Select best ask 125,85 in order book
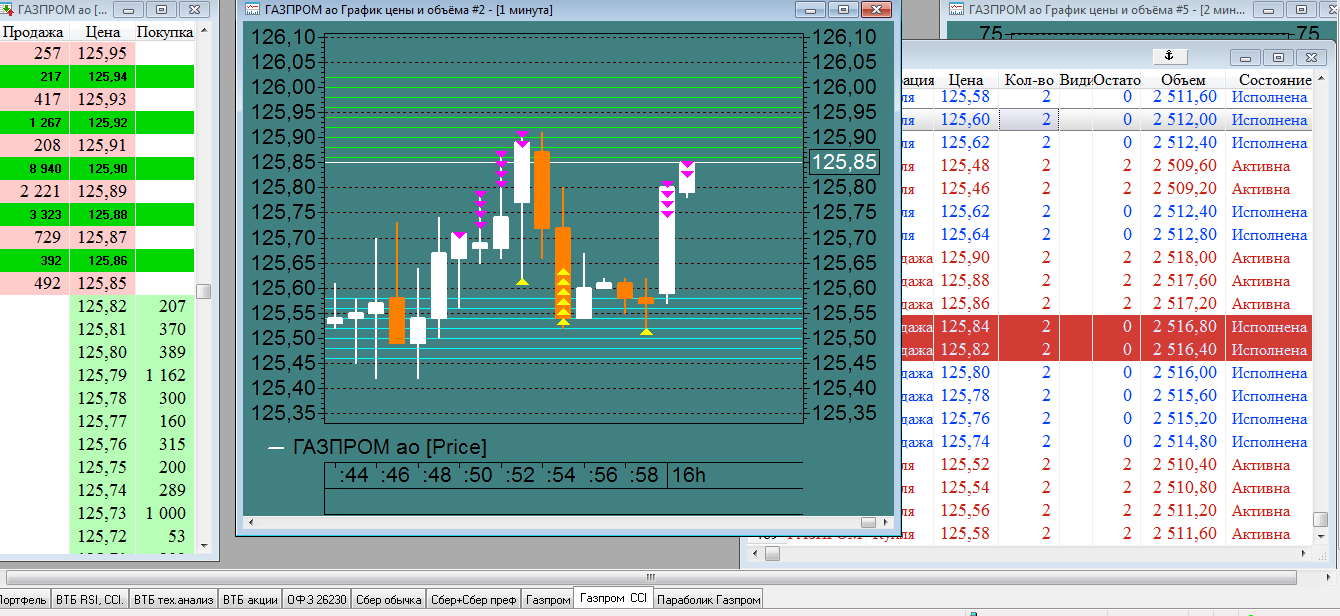This screenshot has width=1340, height=616. pos(102,284)
